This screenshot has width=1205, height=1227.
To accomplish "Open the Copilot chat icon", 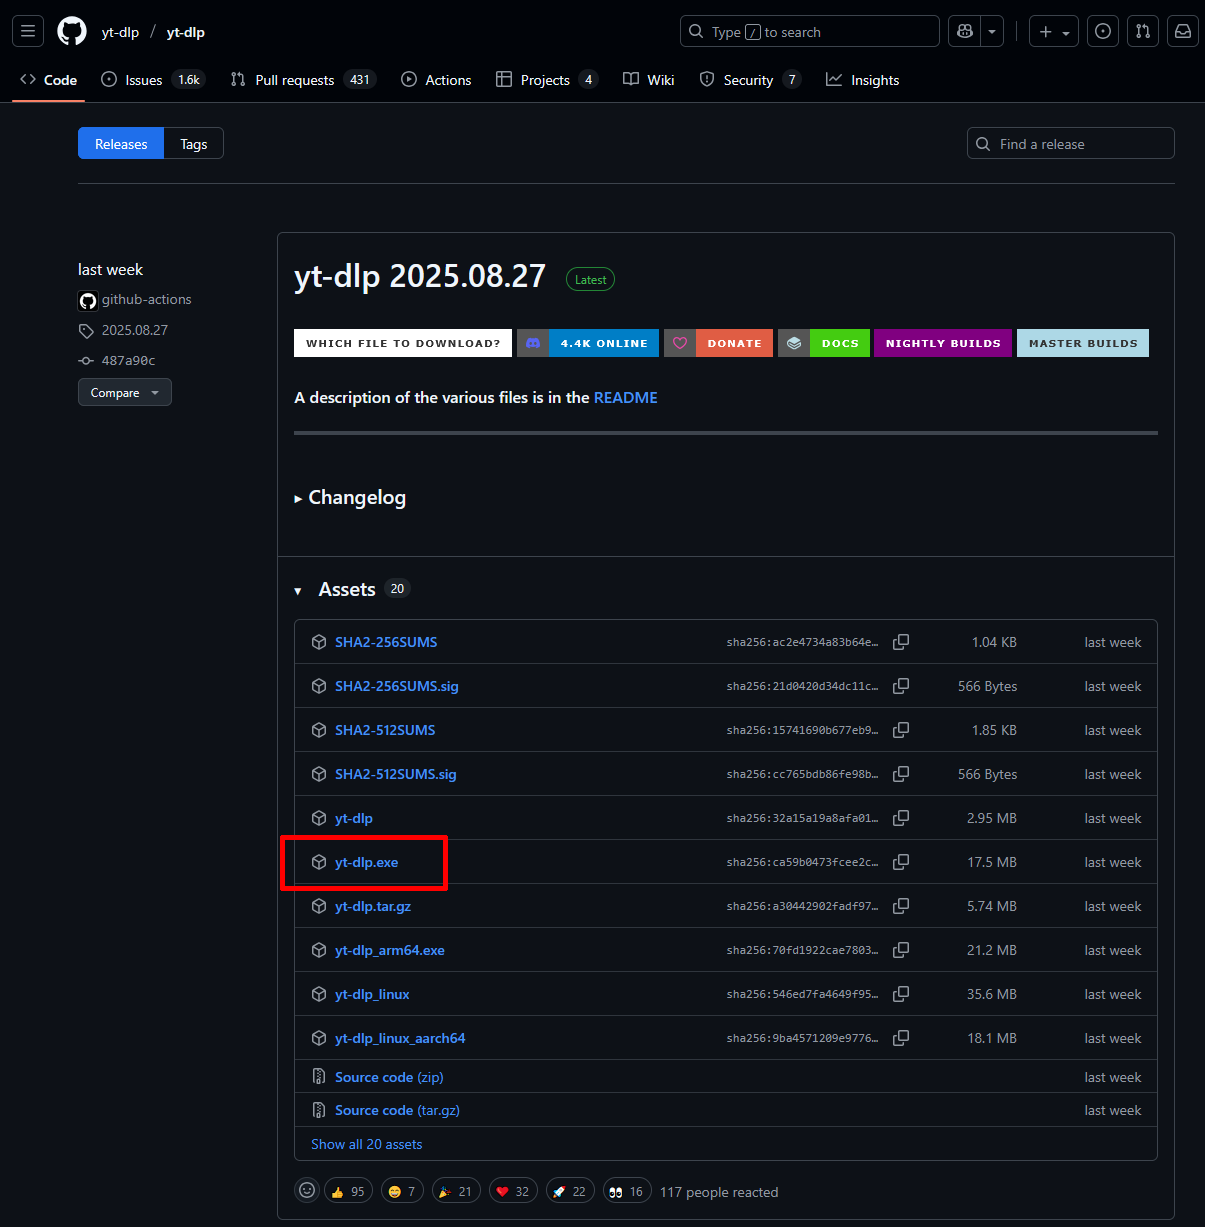I will [965, 31].
